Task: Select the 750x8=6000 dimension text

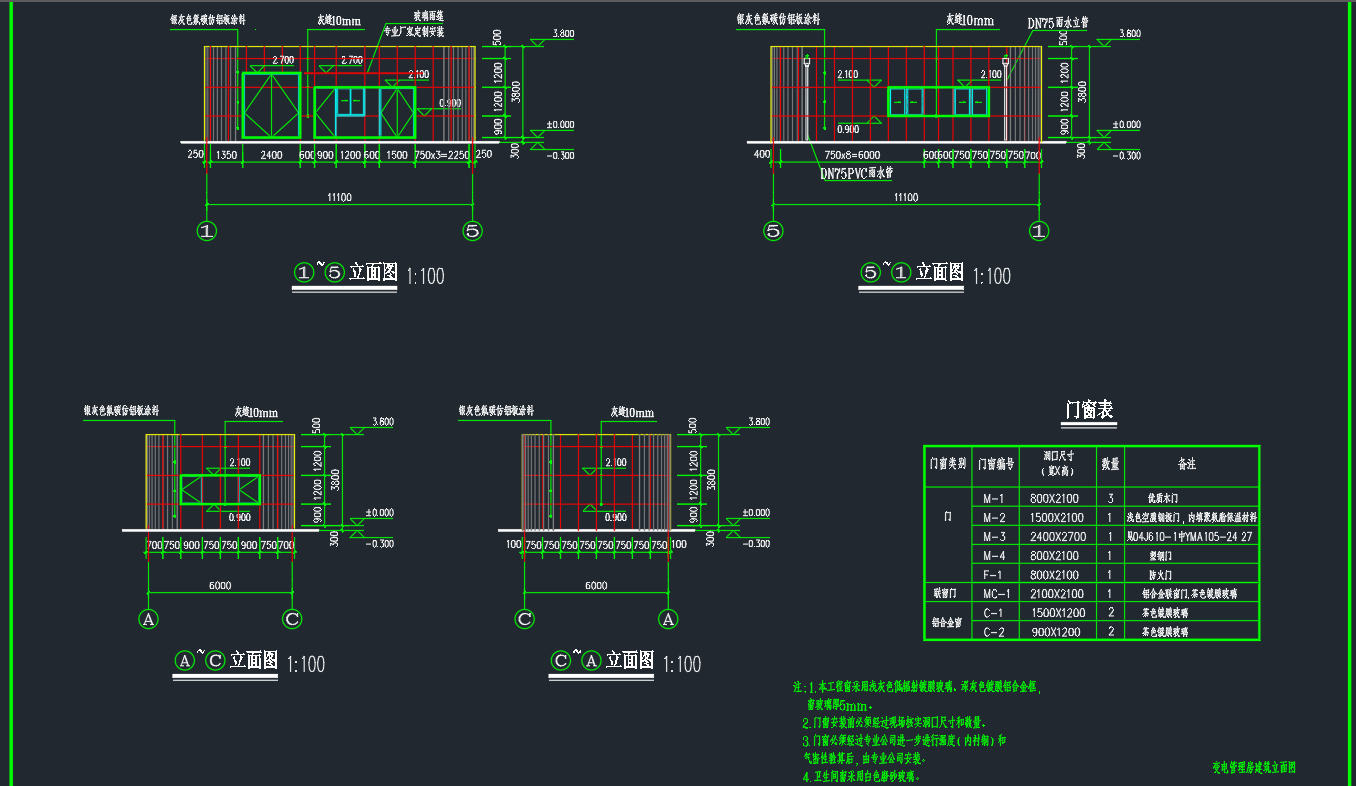Action: pyautogui.click(x=851, y=155)
